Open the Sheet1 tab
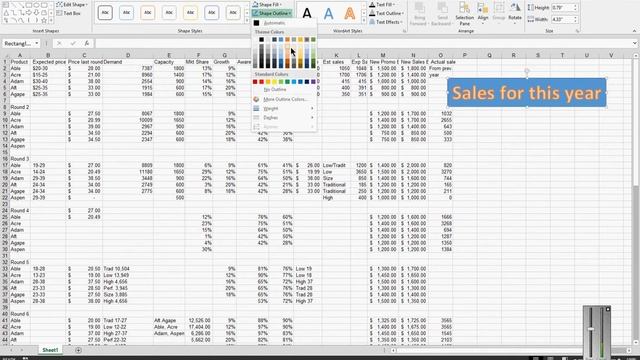Screen dimensions: 640x360 click(x=50, y=350)
